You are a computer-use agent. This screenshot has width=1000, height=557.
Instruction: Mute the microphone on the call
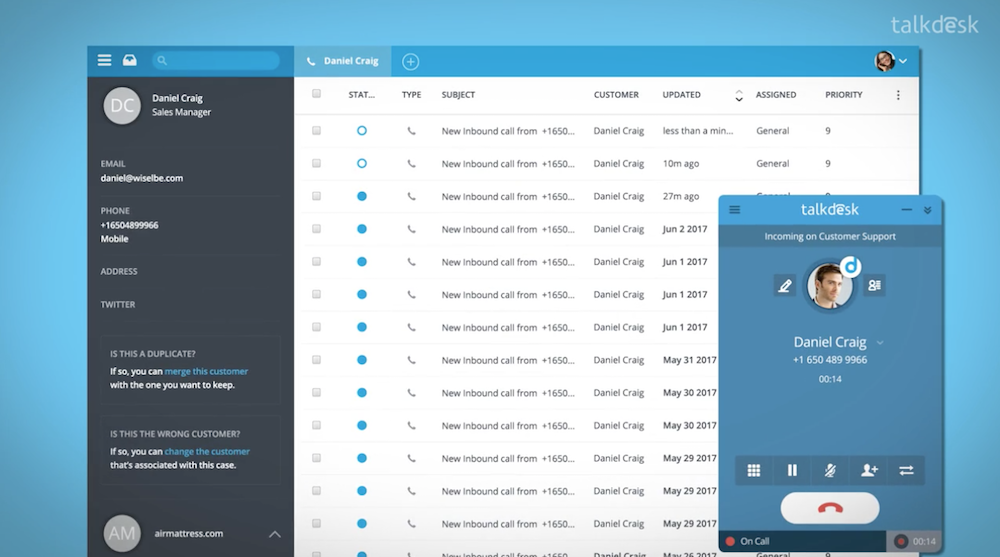pyautogui.click(x=830, y=470)
